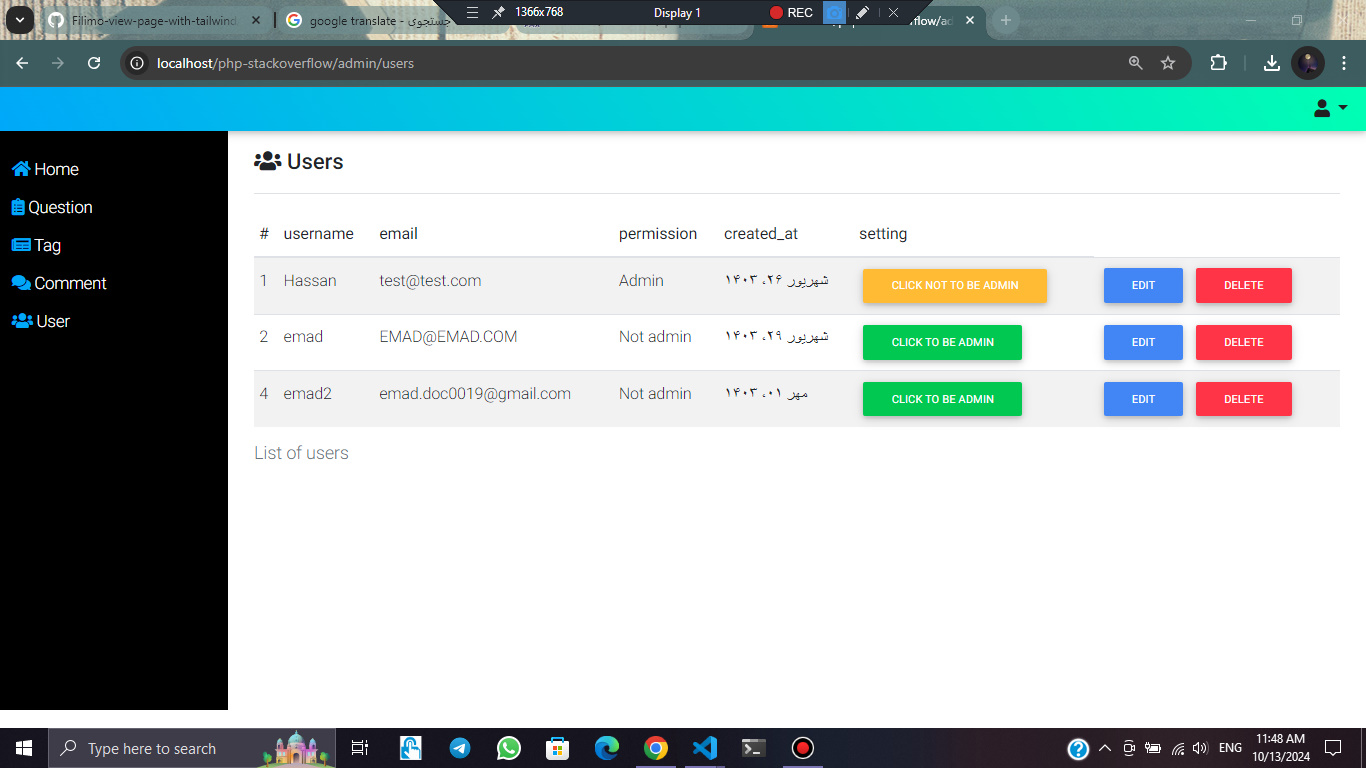Expand the tab search dropdown arrow
The height and width of the screenshot is (768, 1366).
pyautogui.click(x=19, y=20)
